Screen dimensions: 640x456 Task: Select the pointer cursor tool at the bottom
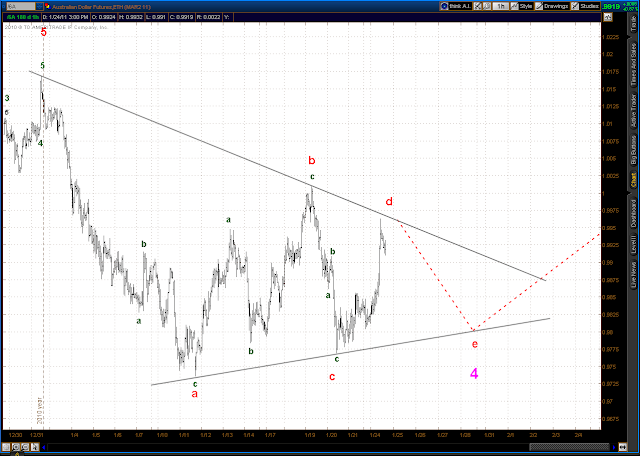point(35,447)
